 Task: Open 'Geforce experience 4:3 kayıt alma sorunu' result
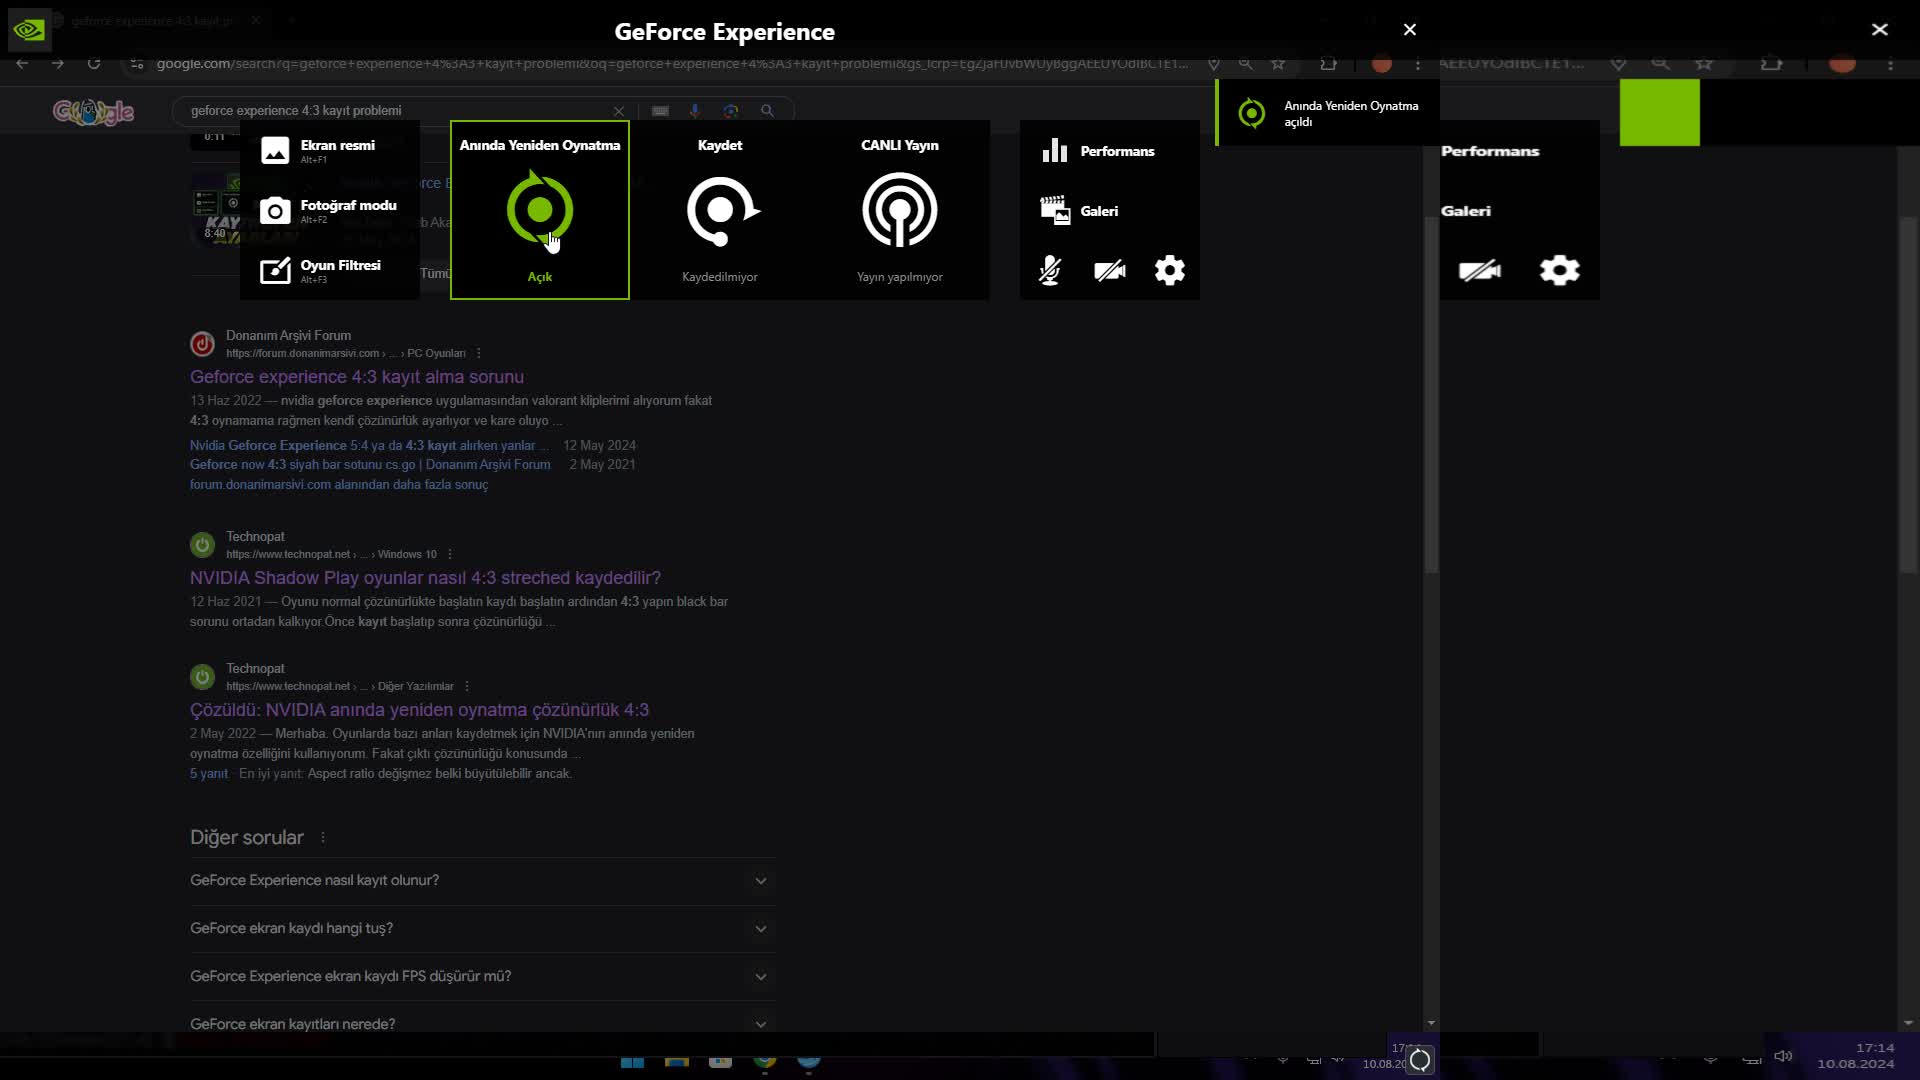(x=357, y=377)
